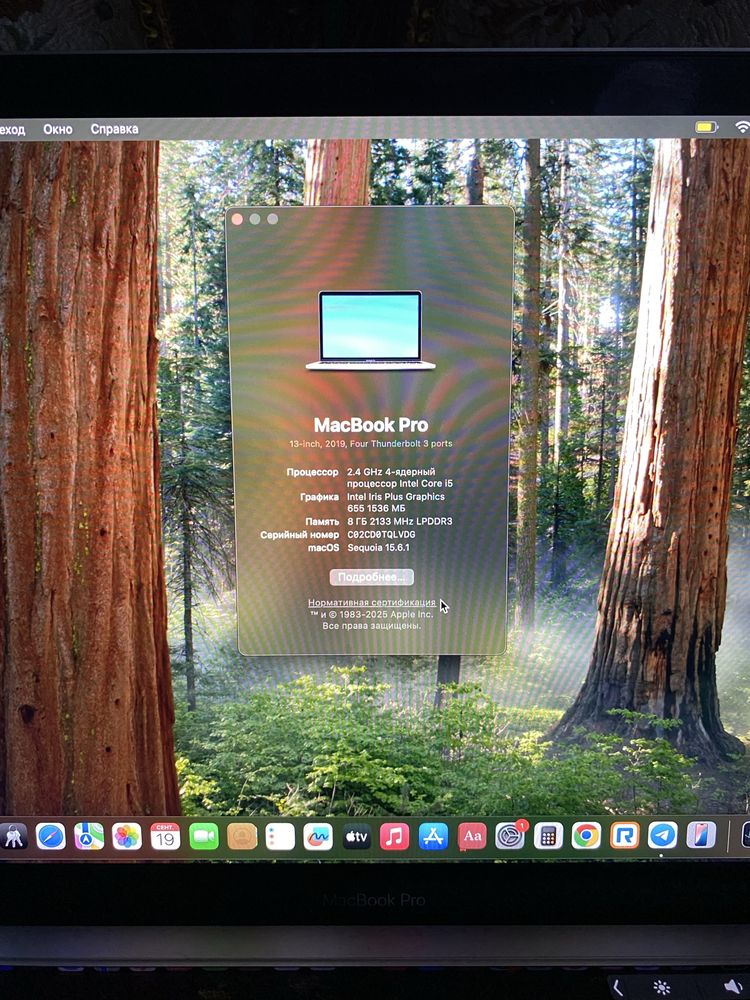
Task: Select serial number C02CD0TQLVDG text
Action: pyautogui.click(x=381, y=534)
